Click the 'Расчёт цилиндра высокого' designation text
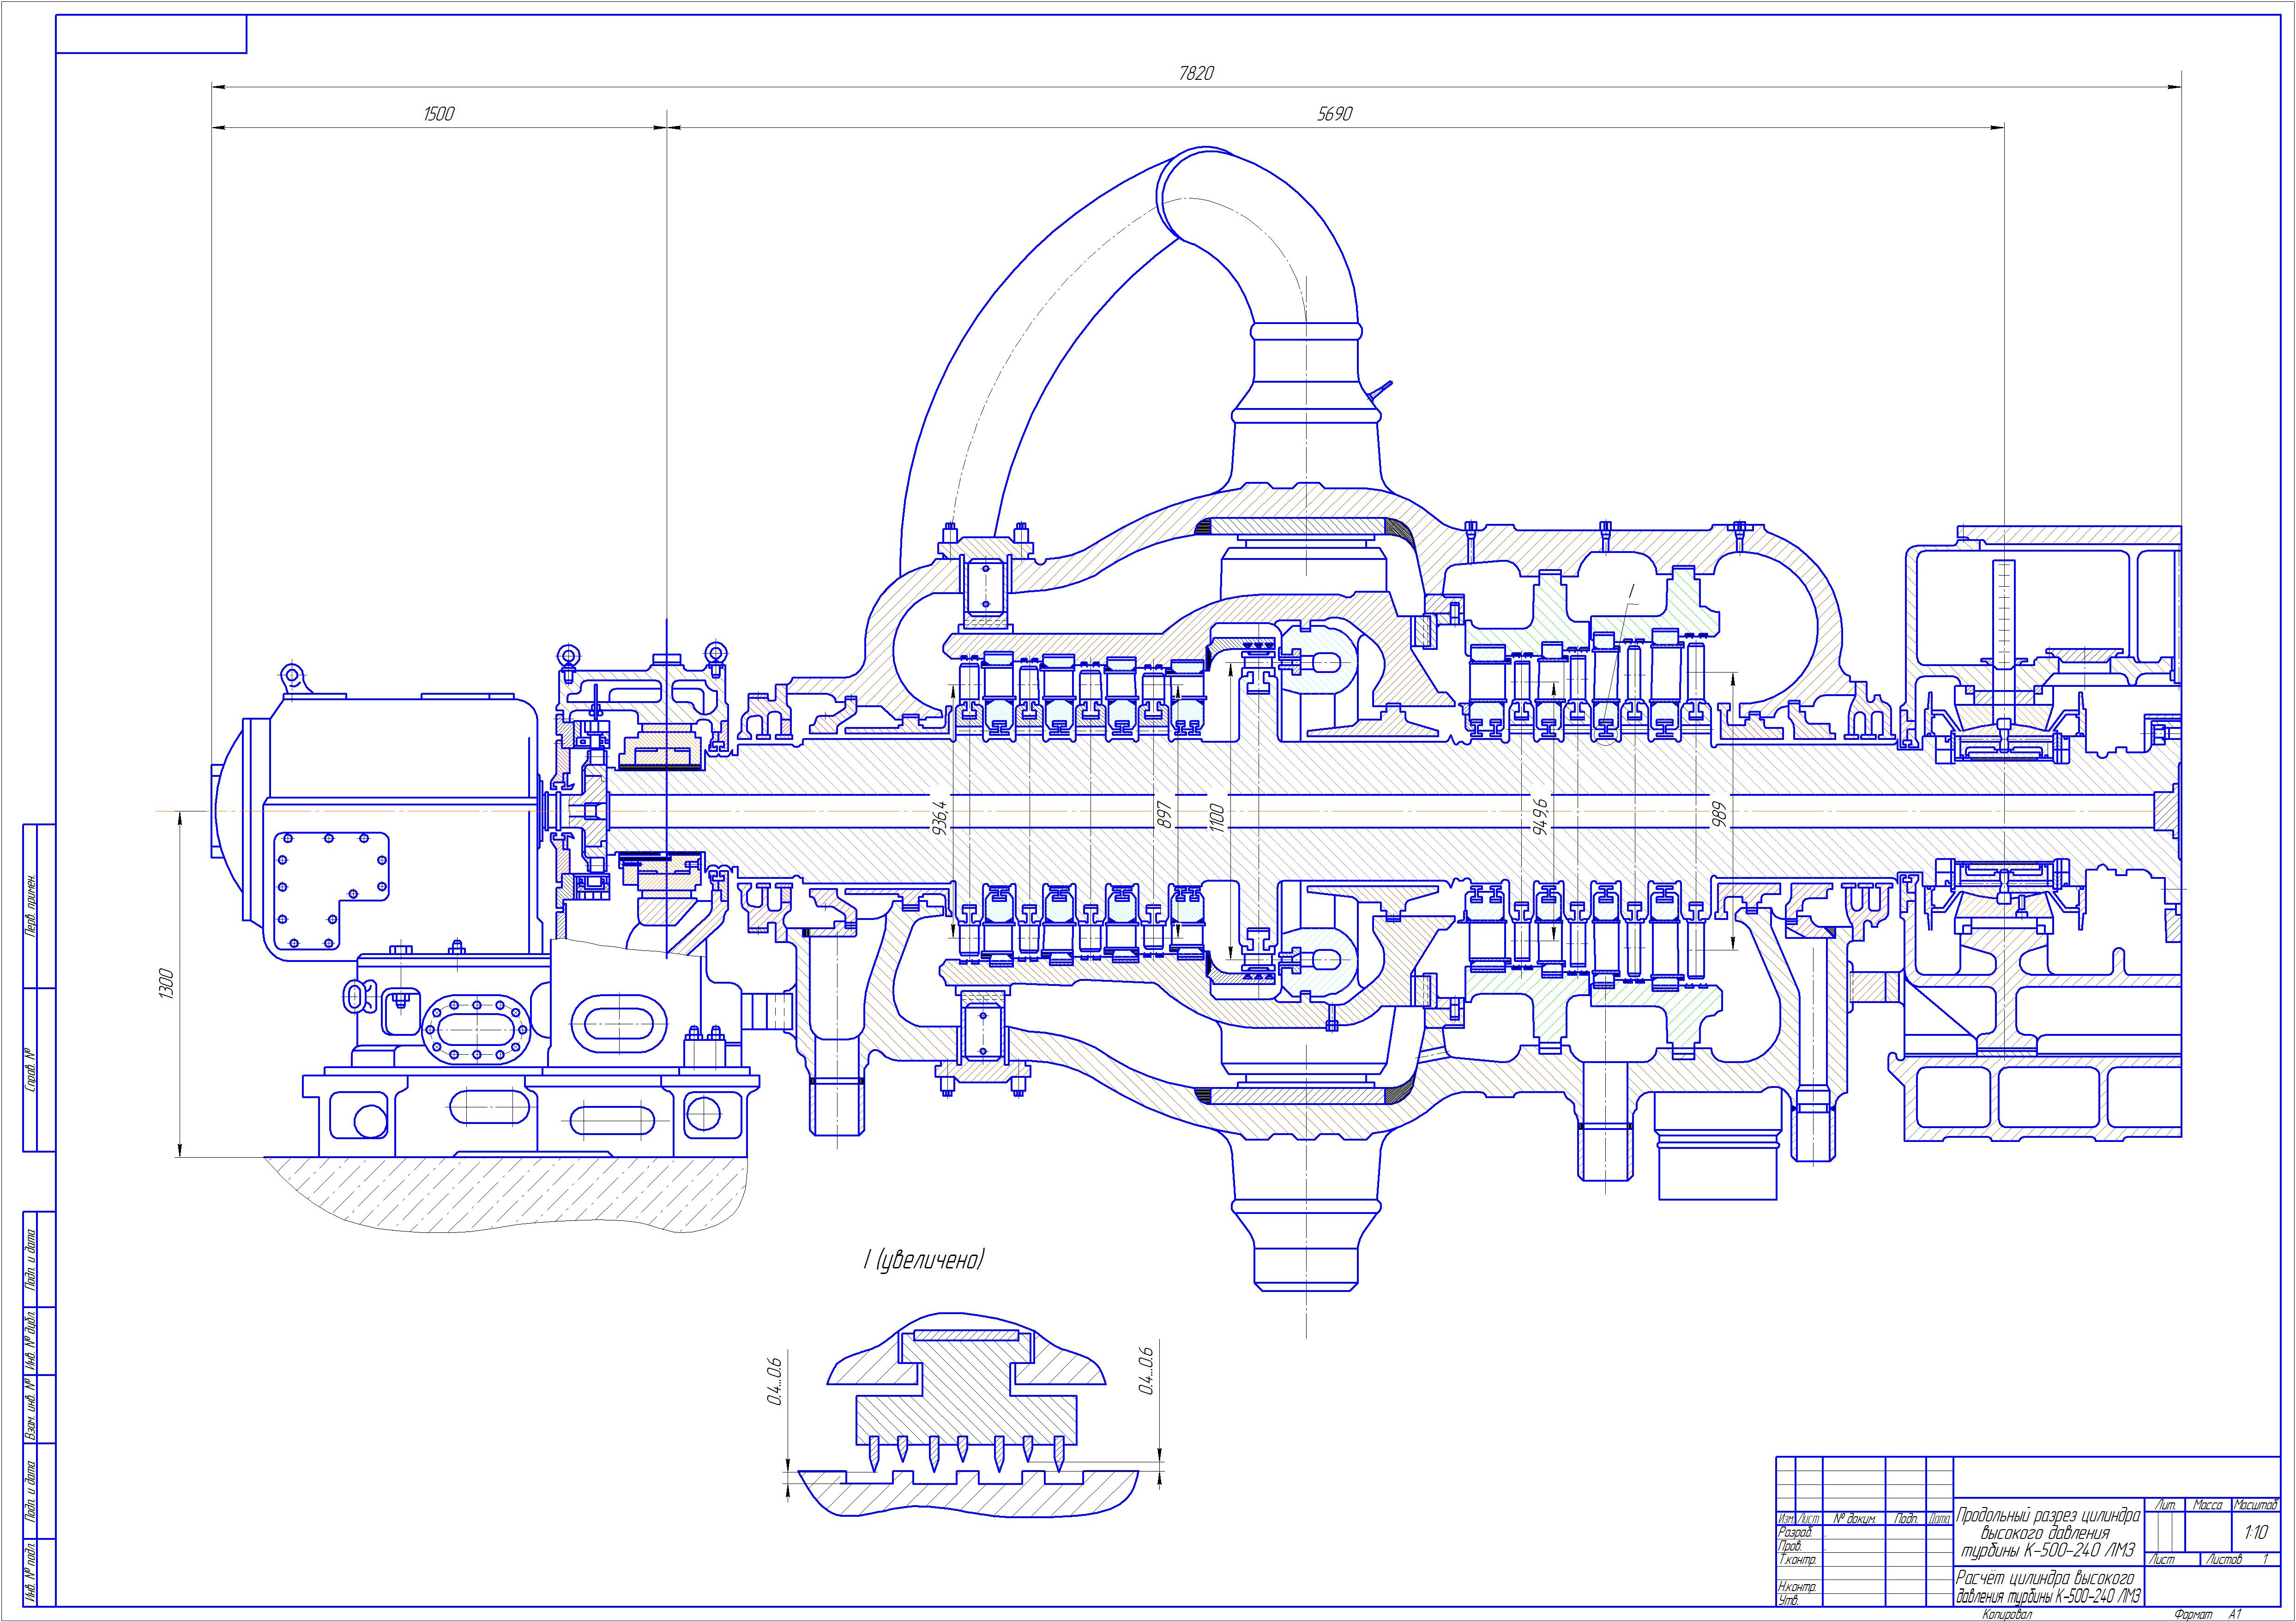This screenshot has width=2296, height=1622. point(2044,1578)
